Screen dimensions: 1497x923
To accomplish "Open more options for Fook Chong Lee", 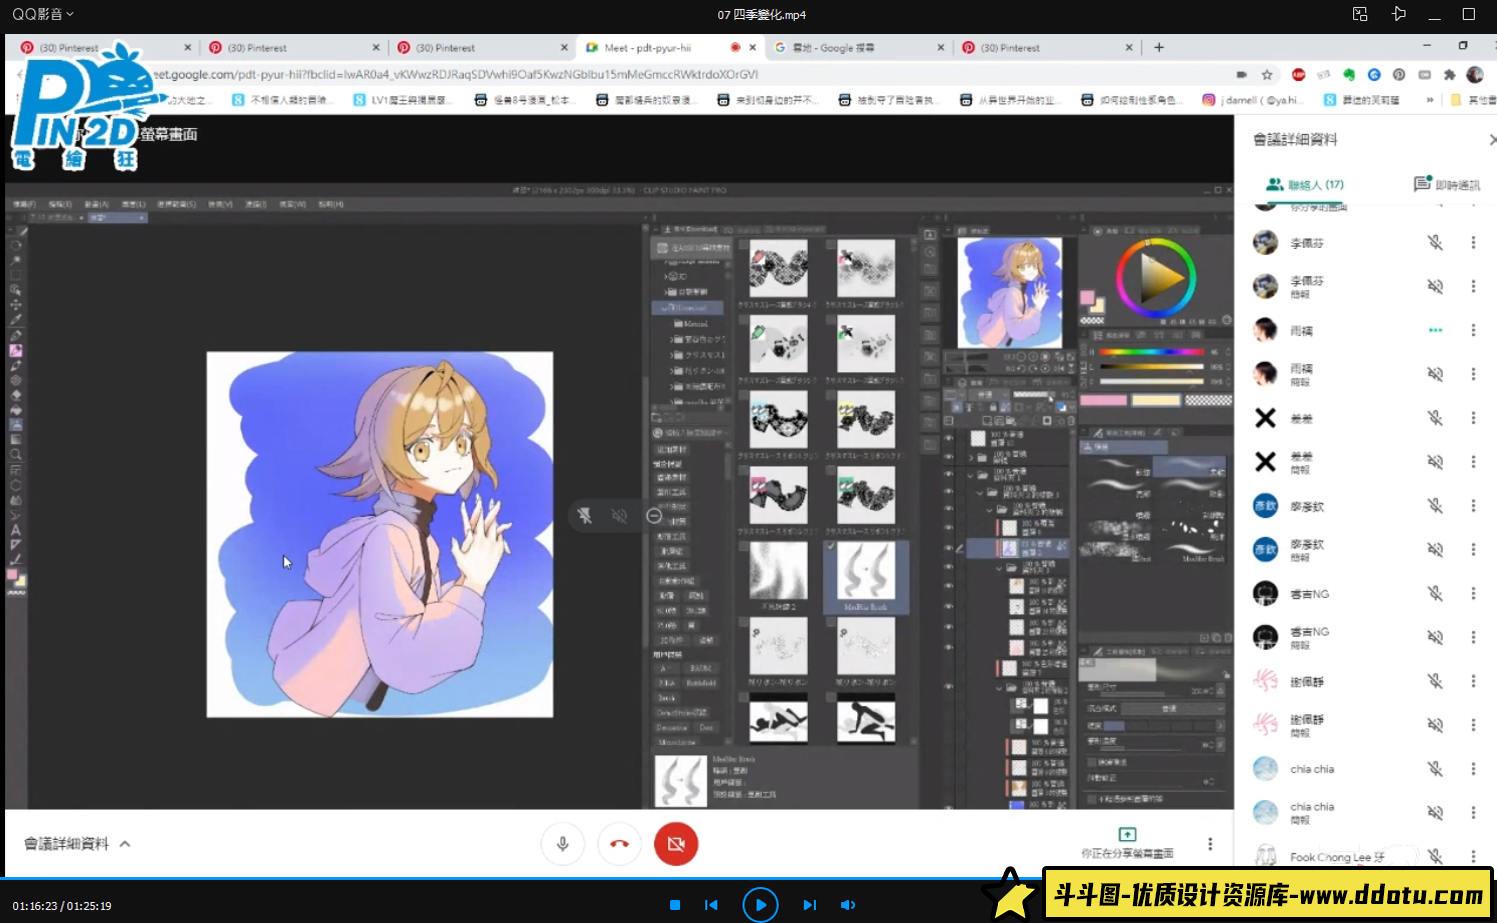I will pyautogui.click(x=1473, y=856).
